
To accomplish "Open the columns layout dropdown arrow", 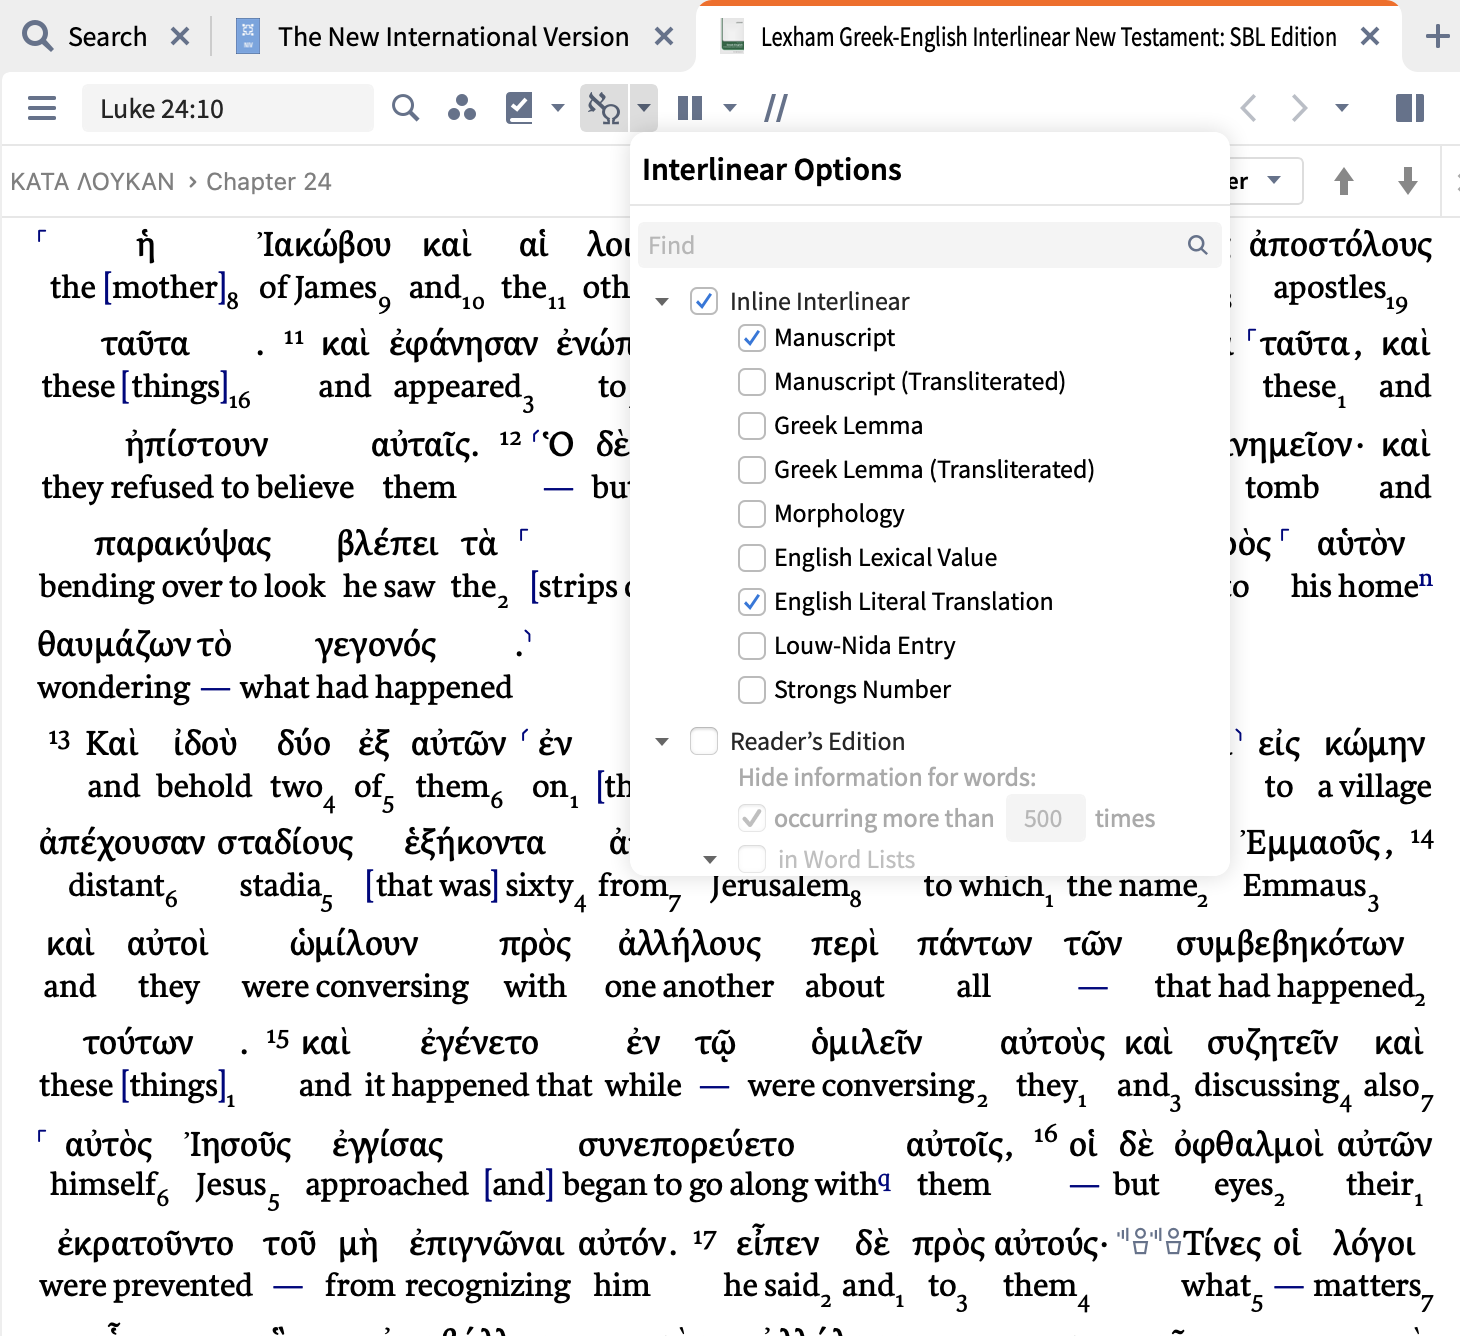I will click(730, 108).
